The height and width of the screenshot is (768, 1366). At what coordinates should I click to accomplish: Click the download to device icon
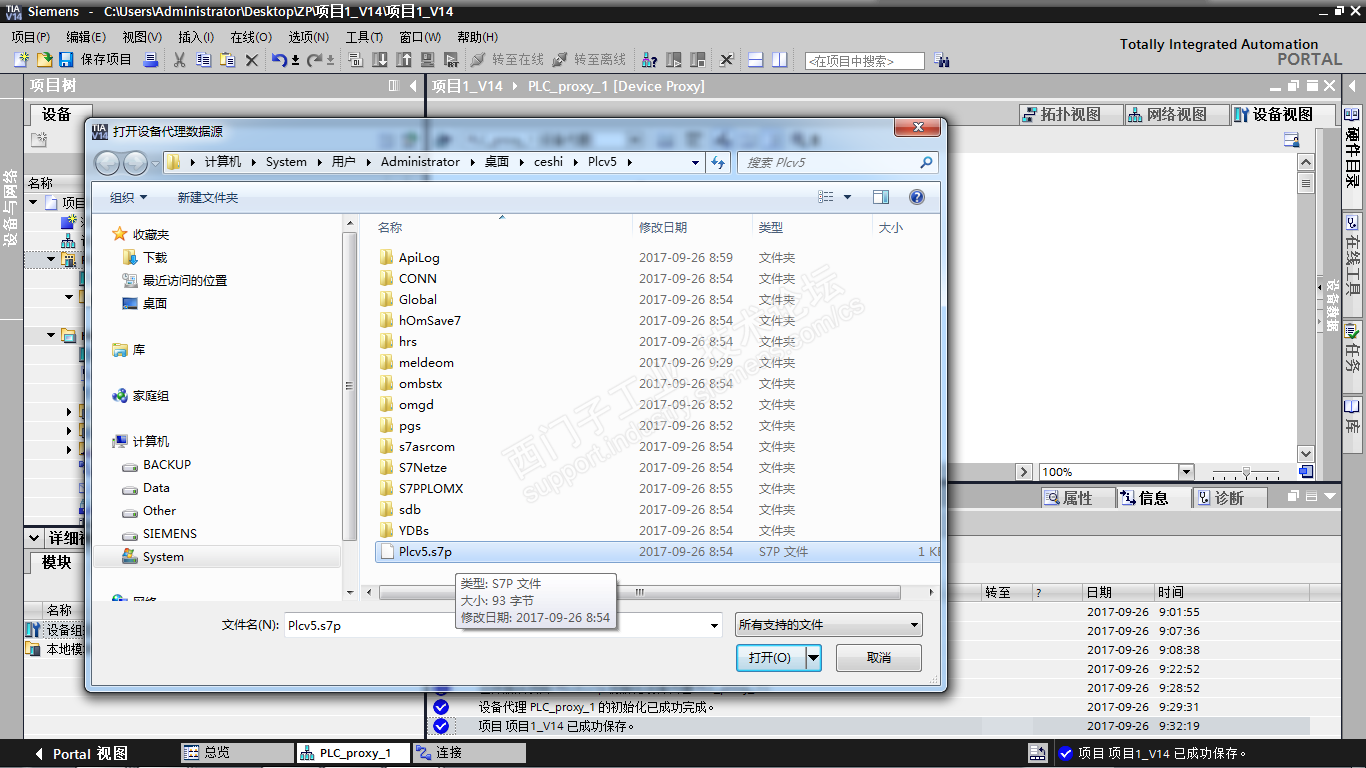[380, 60]
